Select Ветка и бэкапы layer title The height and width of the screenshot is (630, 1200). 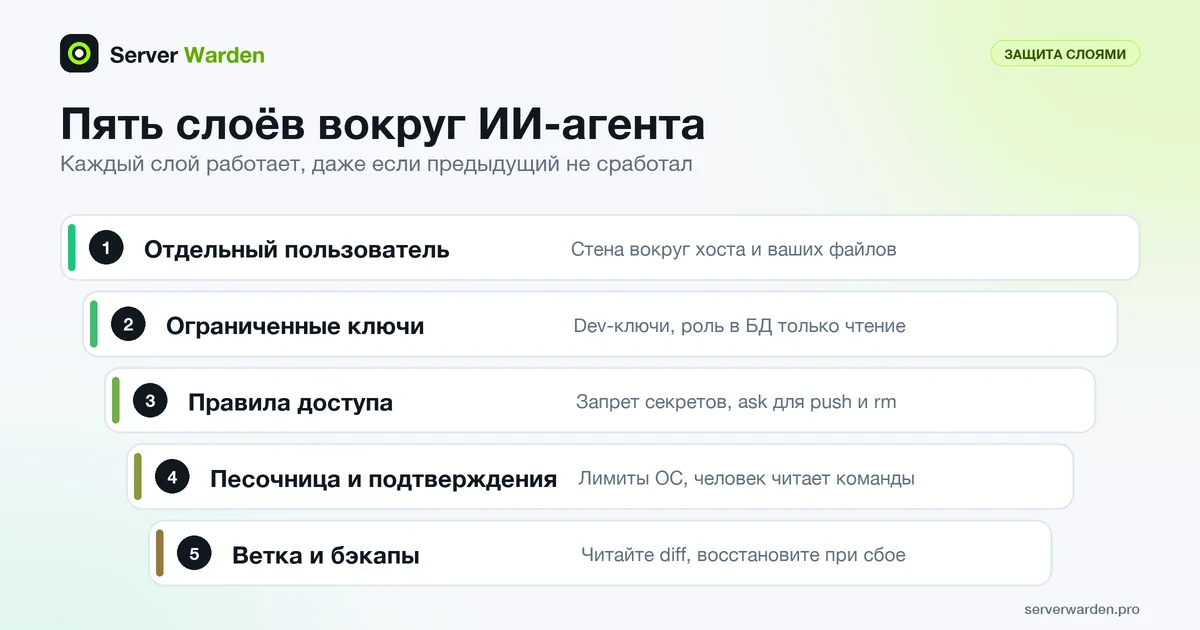pos(326,555)
